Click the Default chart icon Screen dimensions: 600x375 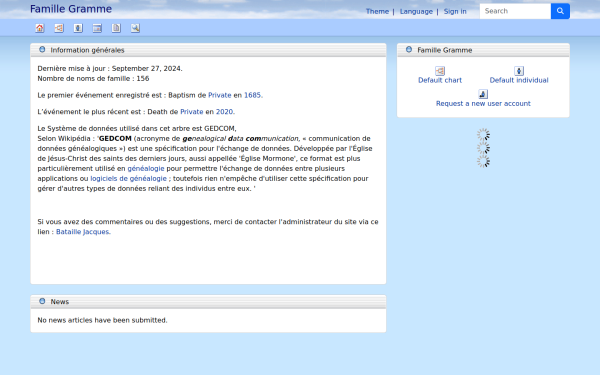(440, 71)
